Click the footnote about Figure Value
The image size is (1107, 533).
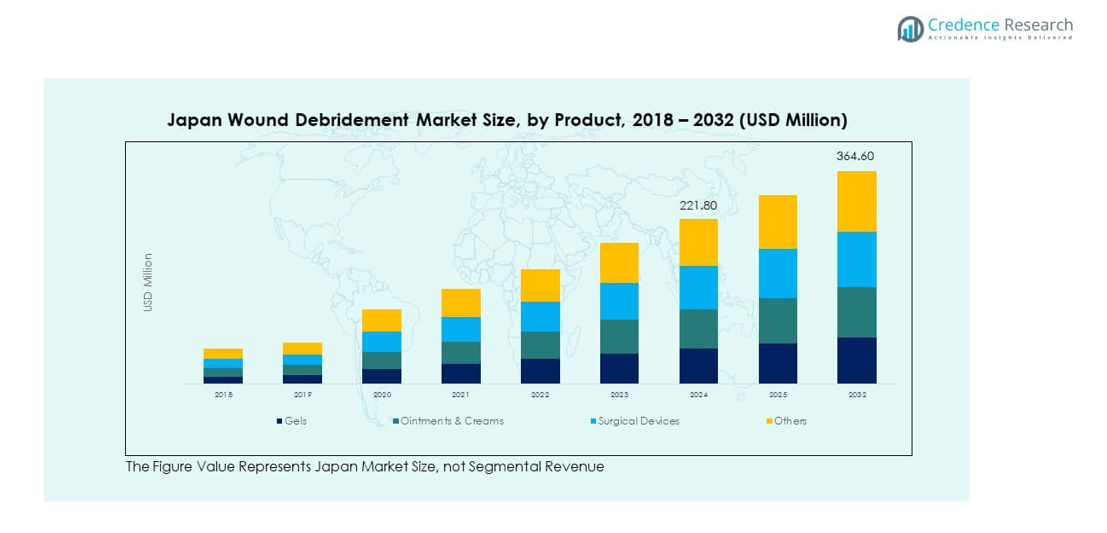coord(364,467)
